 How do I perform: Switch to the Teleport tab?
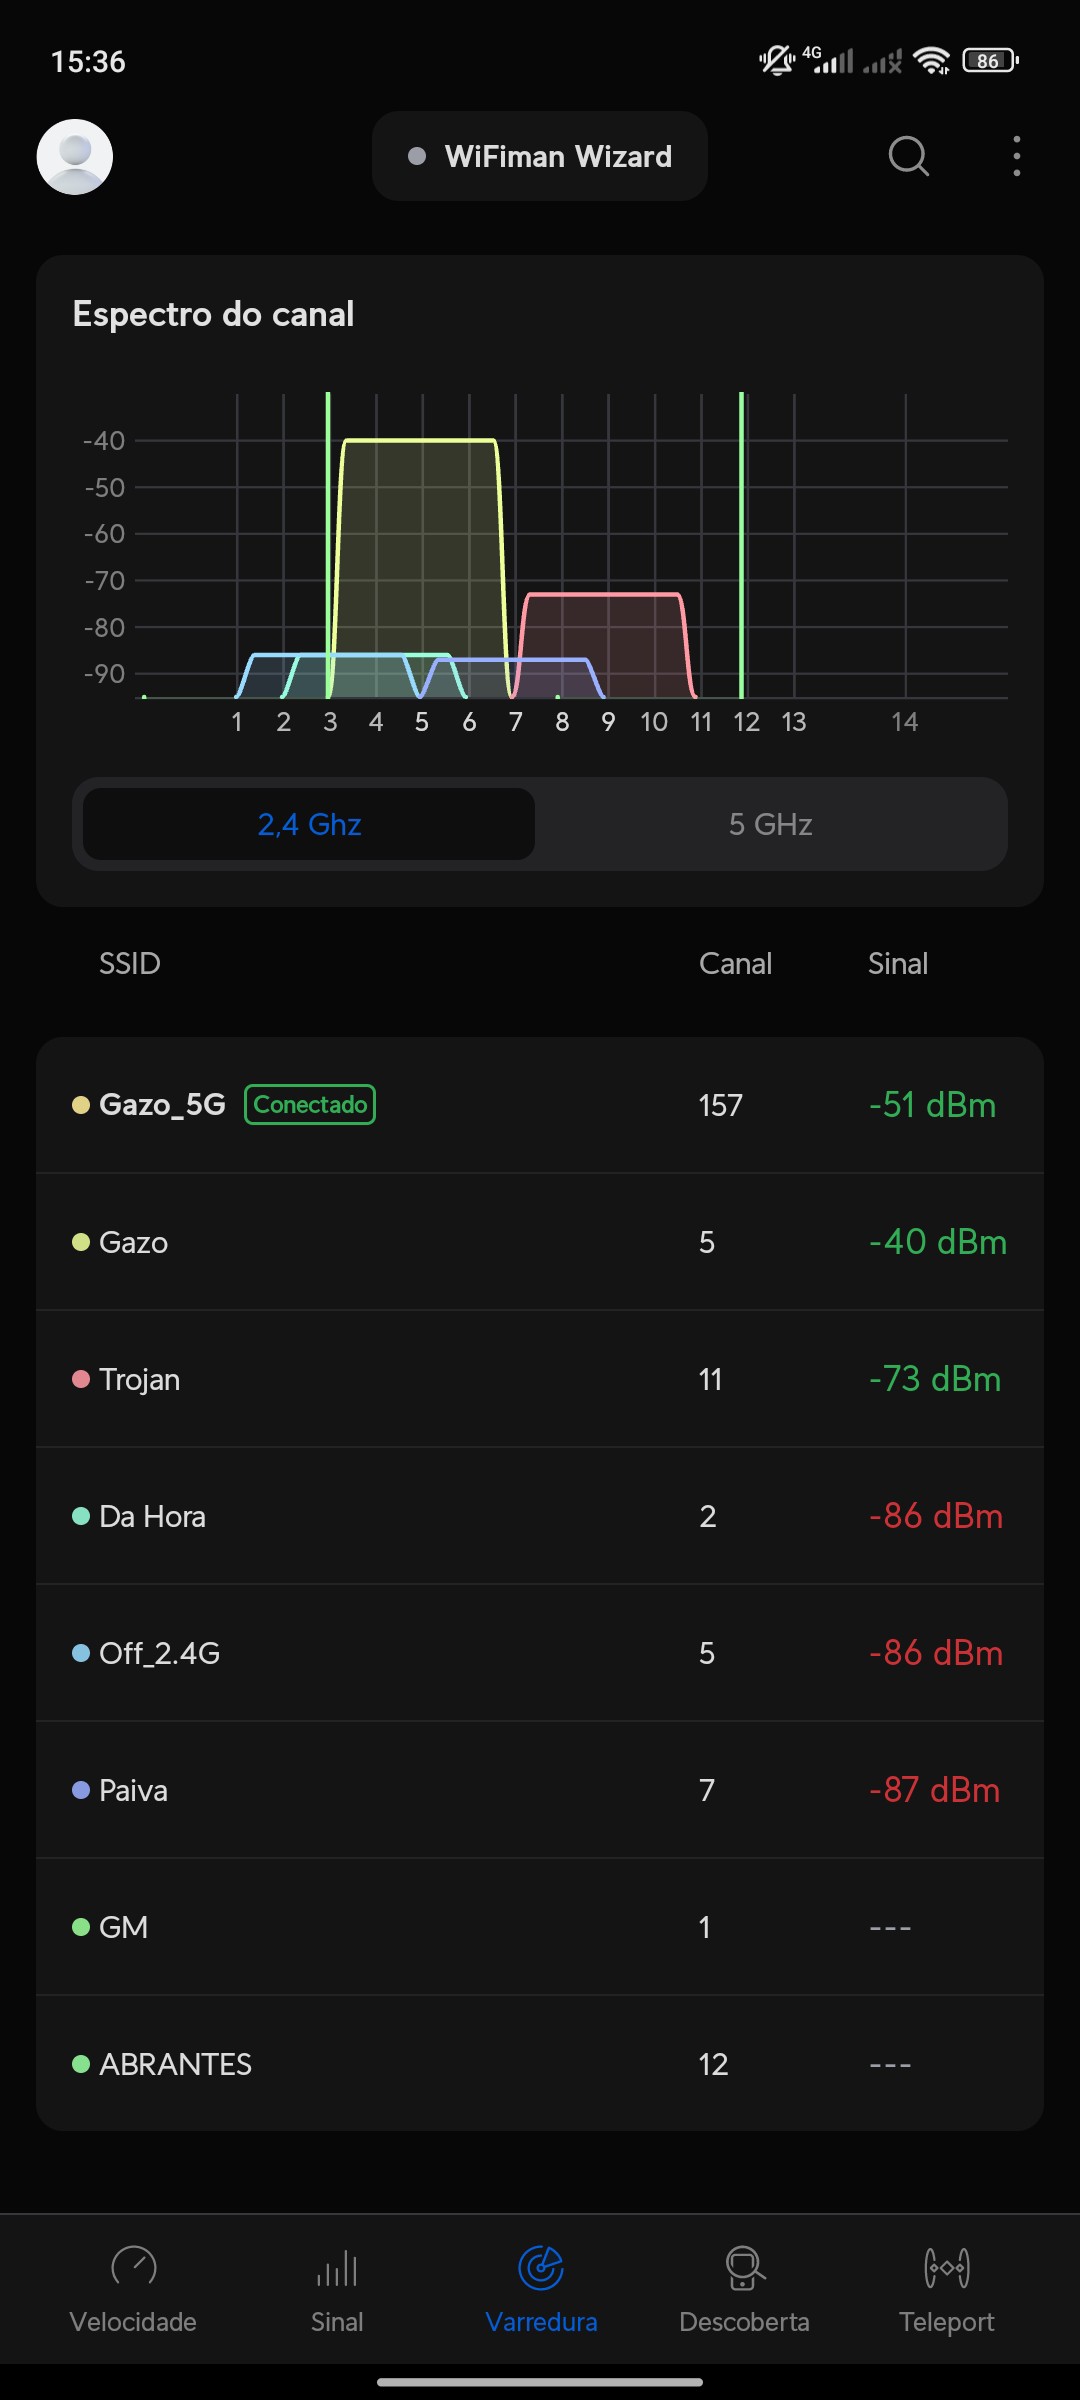click(x=946, y=2286)
